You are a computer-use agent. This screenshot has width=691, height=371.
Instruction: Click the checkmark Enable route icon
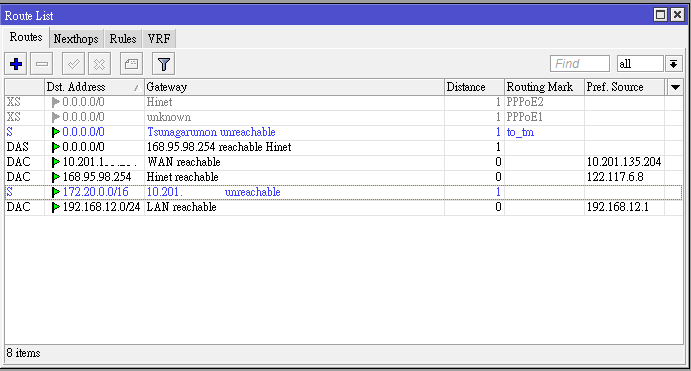pos(73,64)
